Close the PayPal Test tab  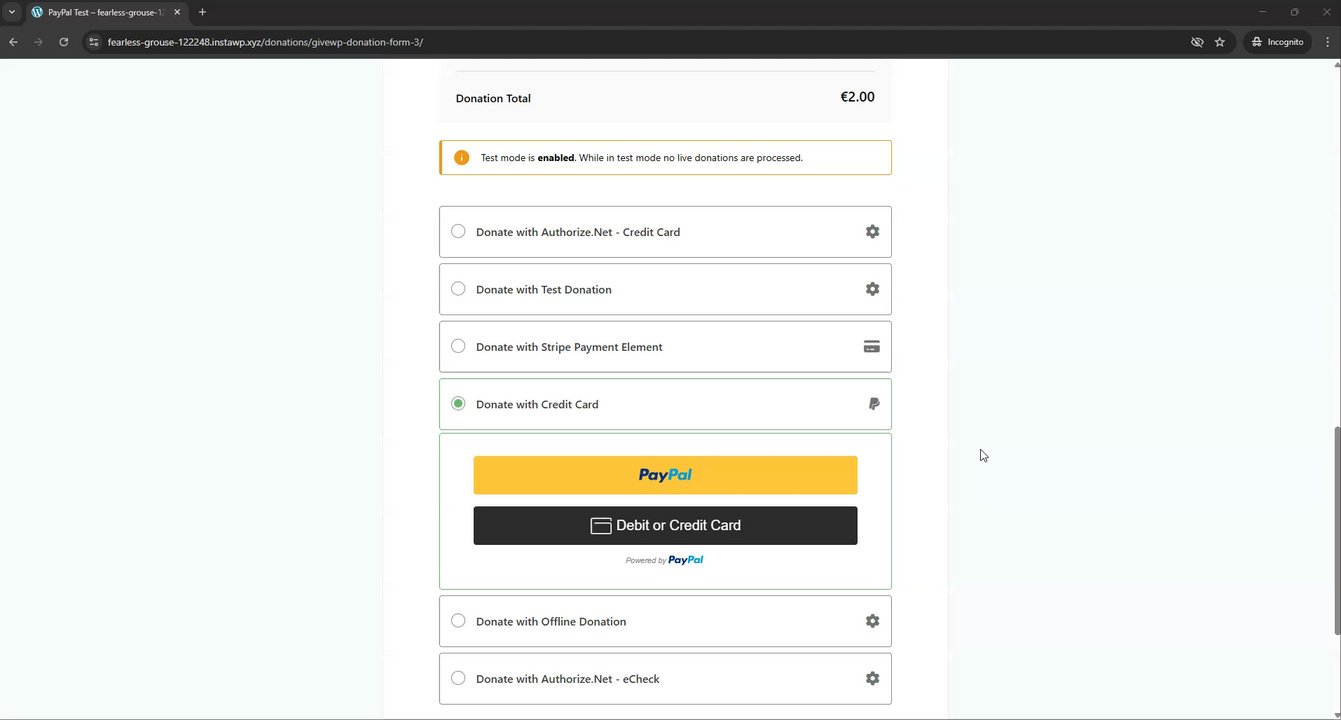[x=177, y=12]
